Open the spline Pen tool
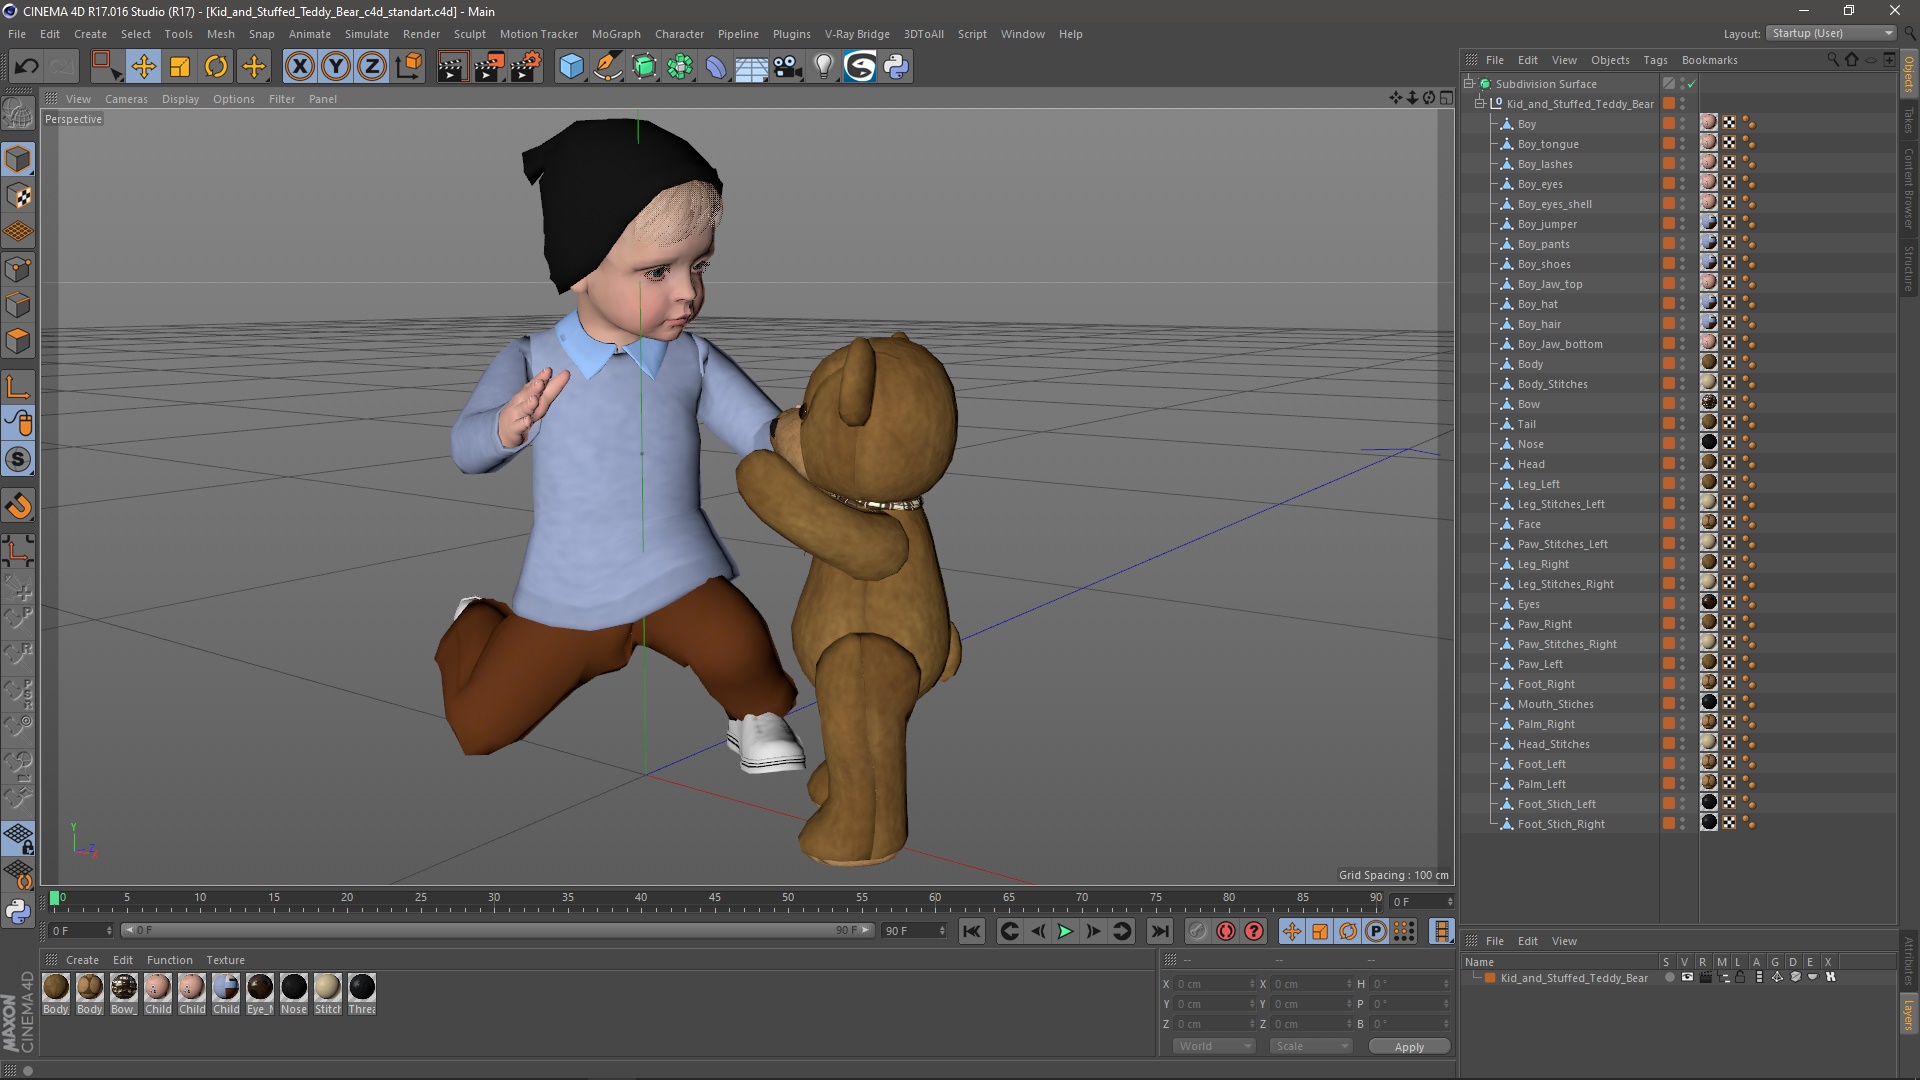1920x1080 pixels. click(x=608, y=67)
